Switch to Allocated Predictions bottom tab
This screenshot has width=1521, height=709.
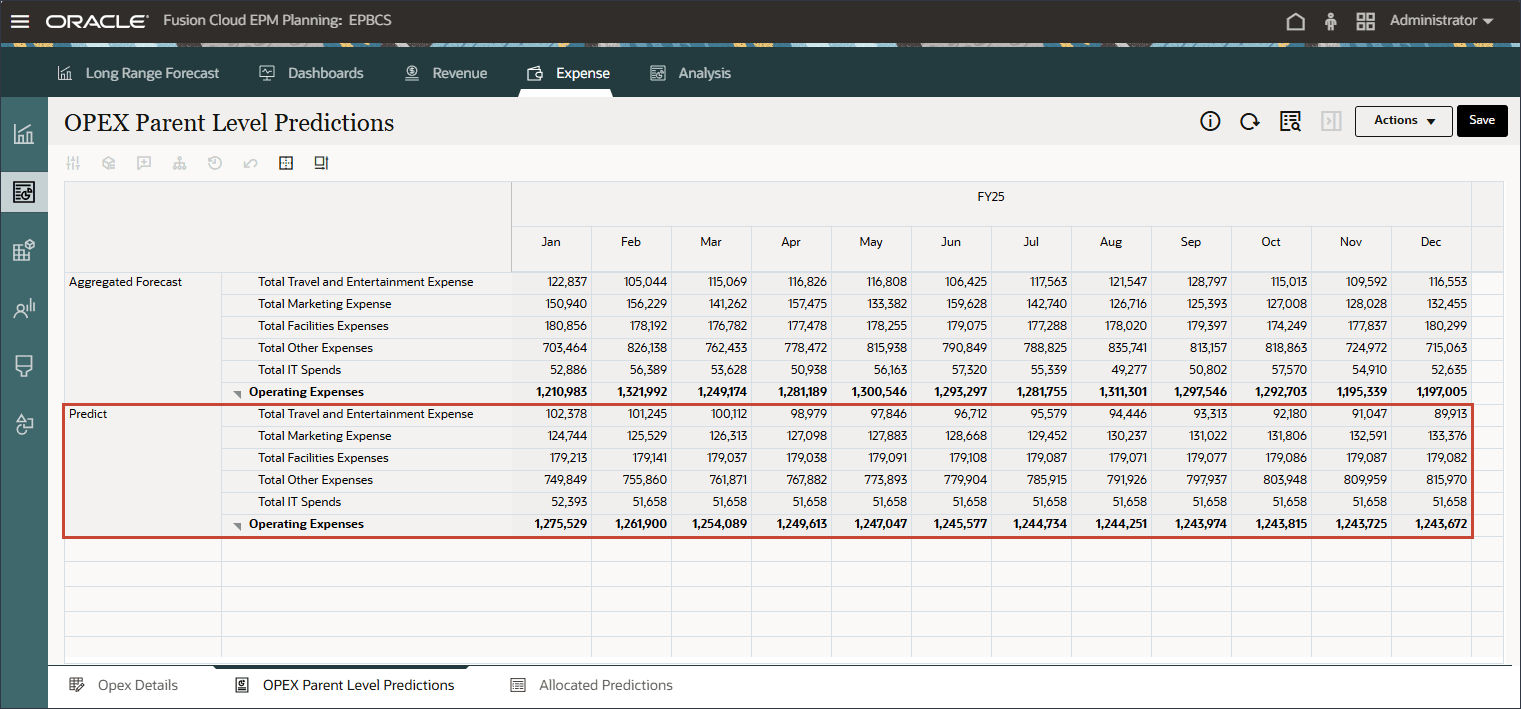(592, 685)
